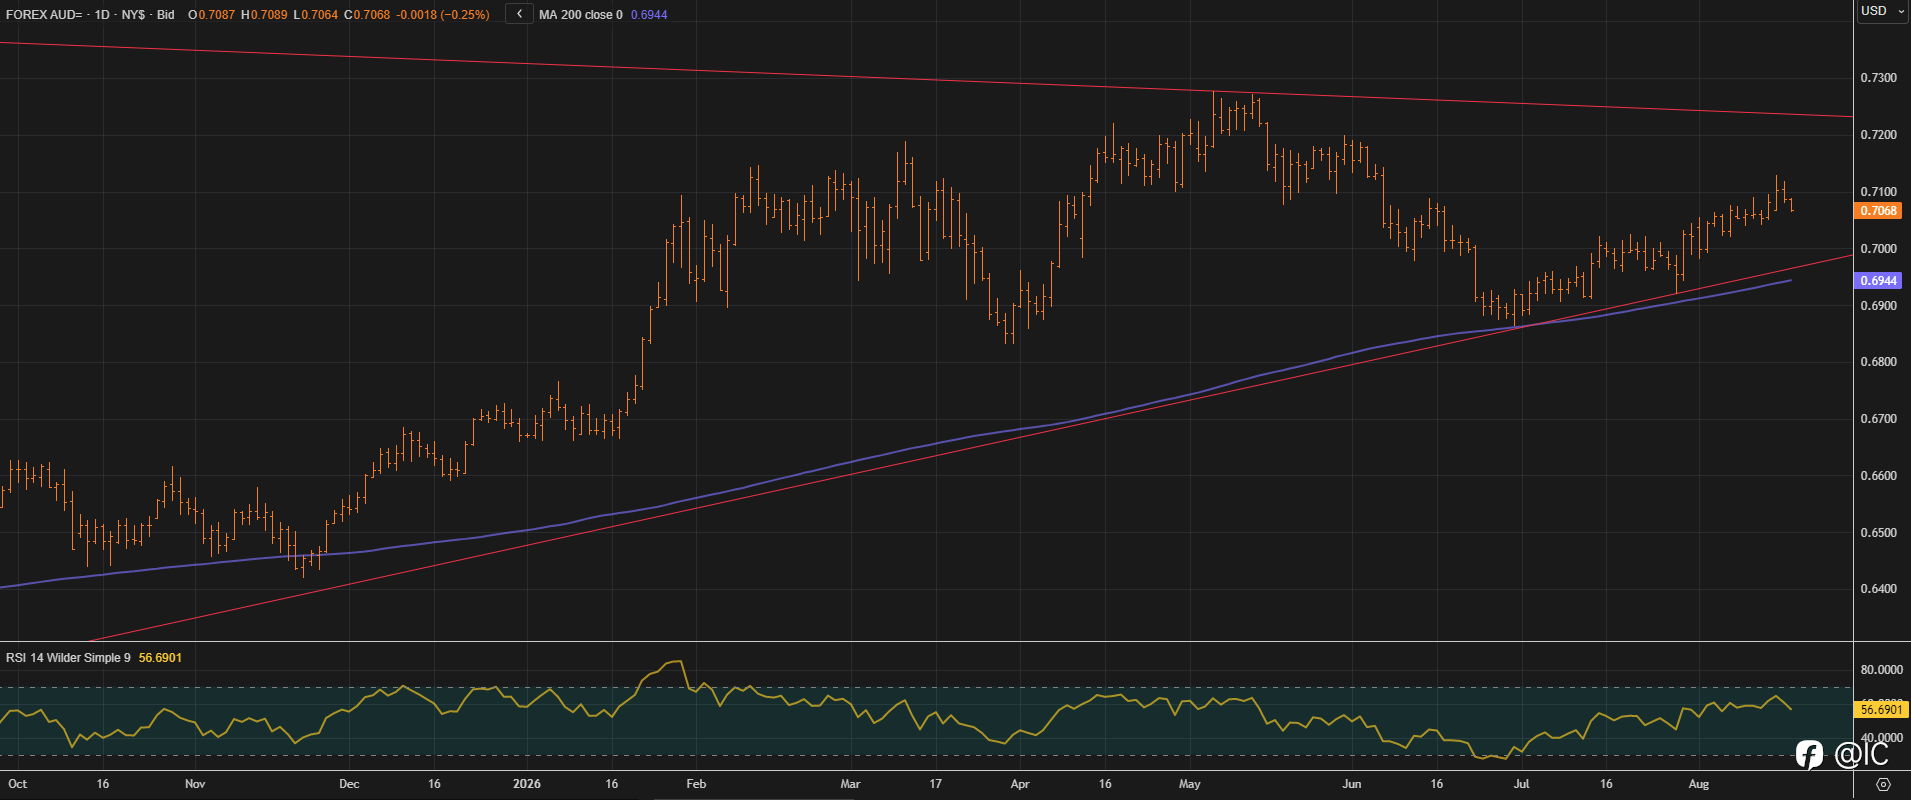Click the 'Jun' time axis label
Screen dimensions: 1911x800
click(1352, 784)
